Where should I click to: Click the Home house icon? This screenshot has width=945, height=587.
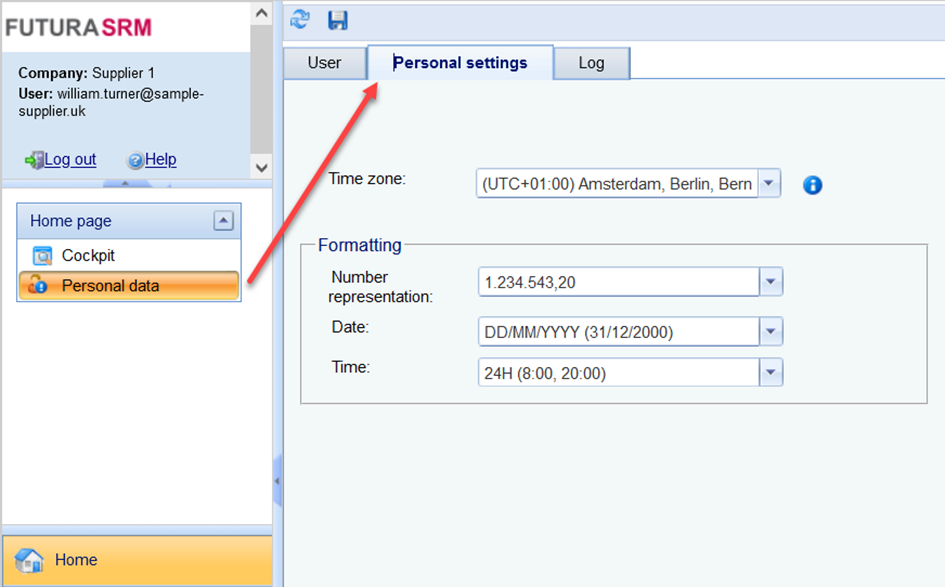click(x=29, y=560)
